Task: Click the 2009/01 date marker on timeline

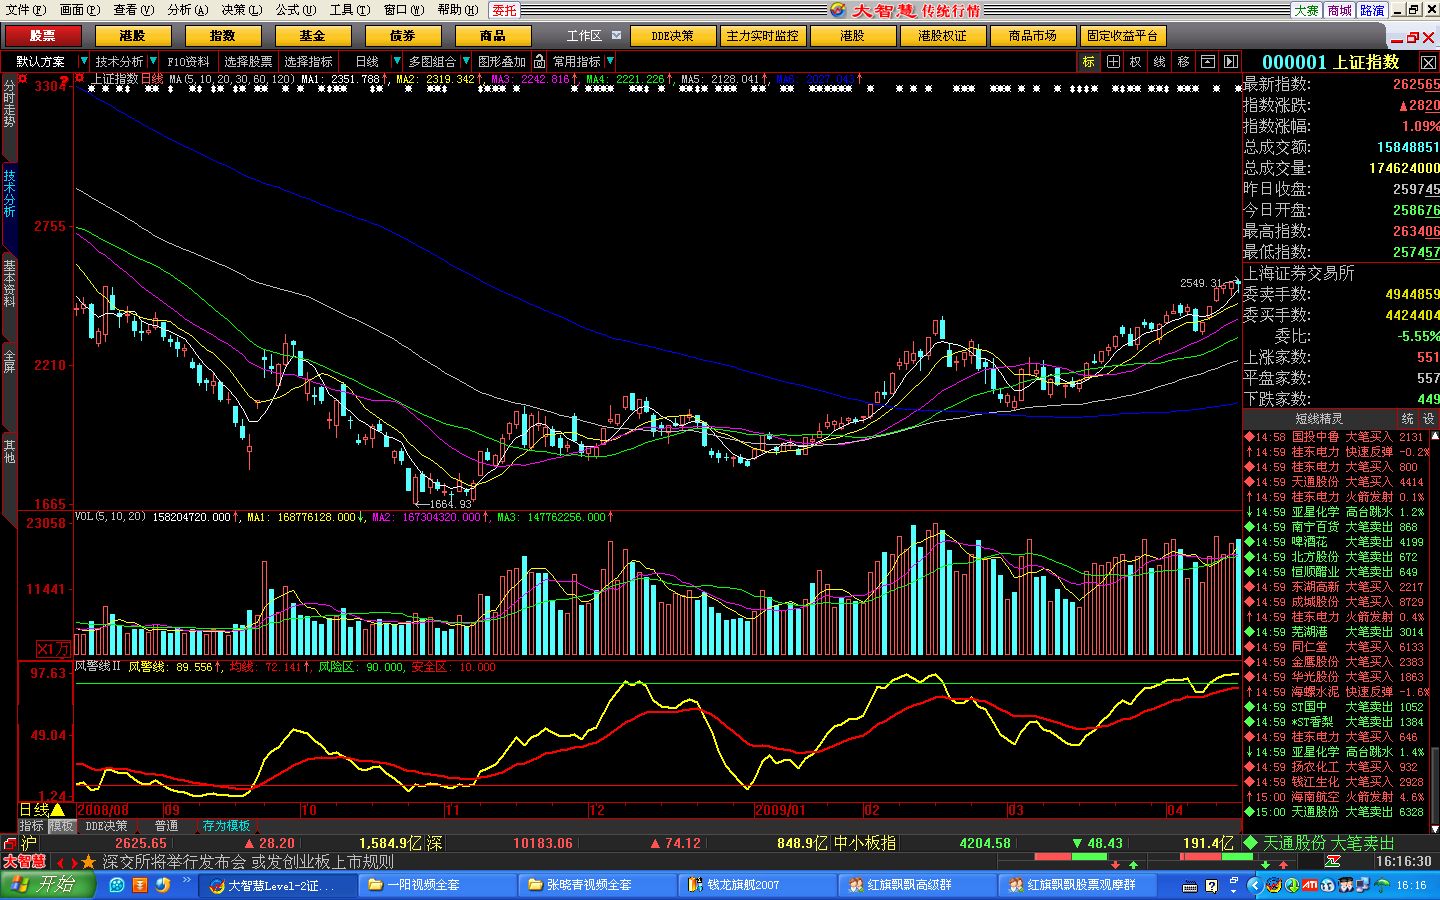Action: 779,810
